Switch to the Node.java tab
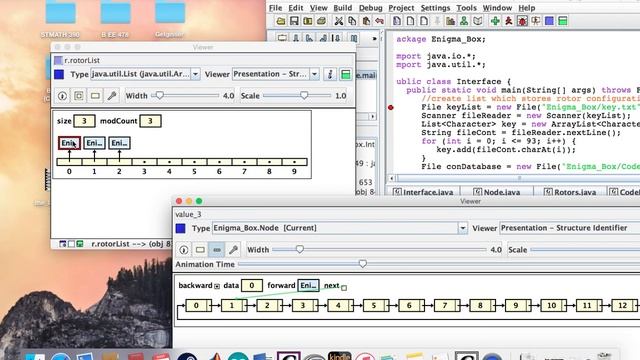Screen dimensions: 640x360 [496, 191]
